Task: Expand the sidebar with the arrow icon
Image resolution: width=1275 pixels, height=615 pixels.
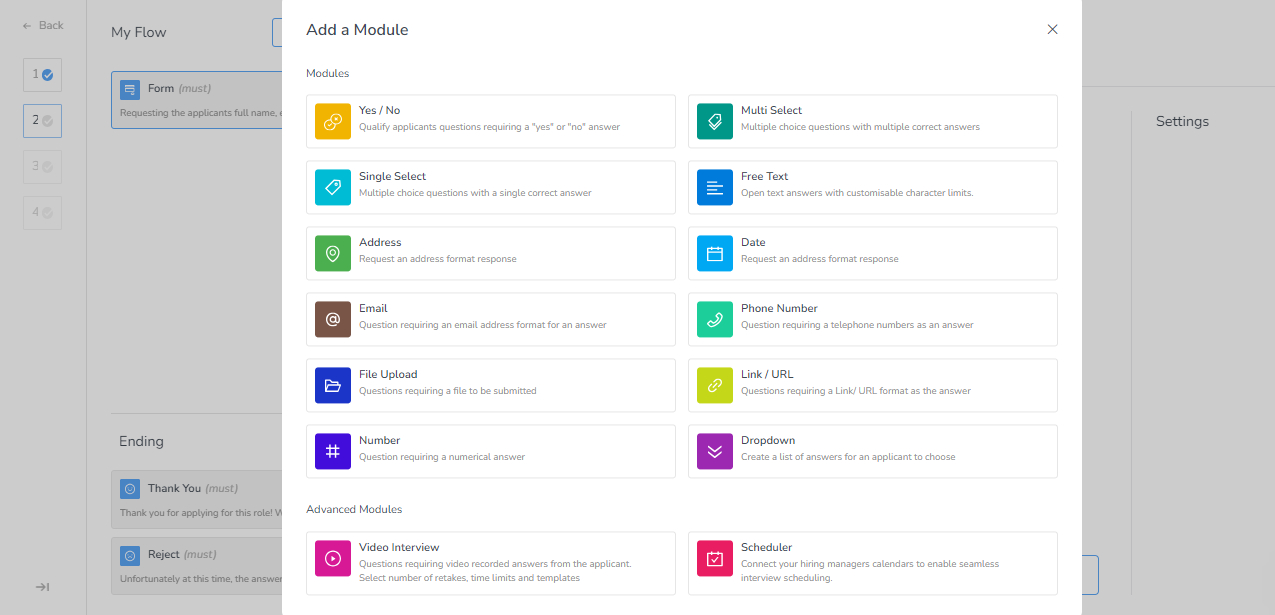Action: (x=43, y=587)
